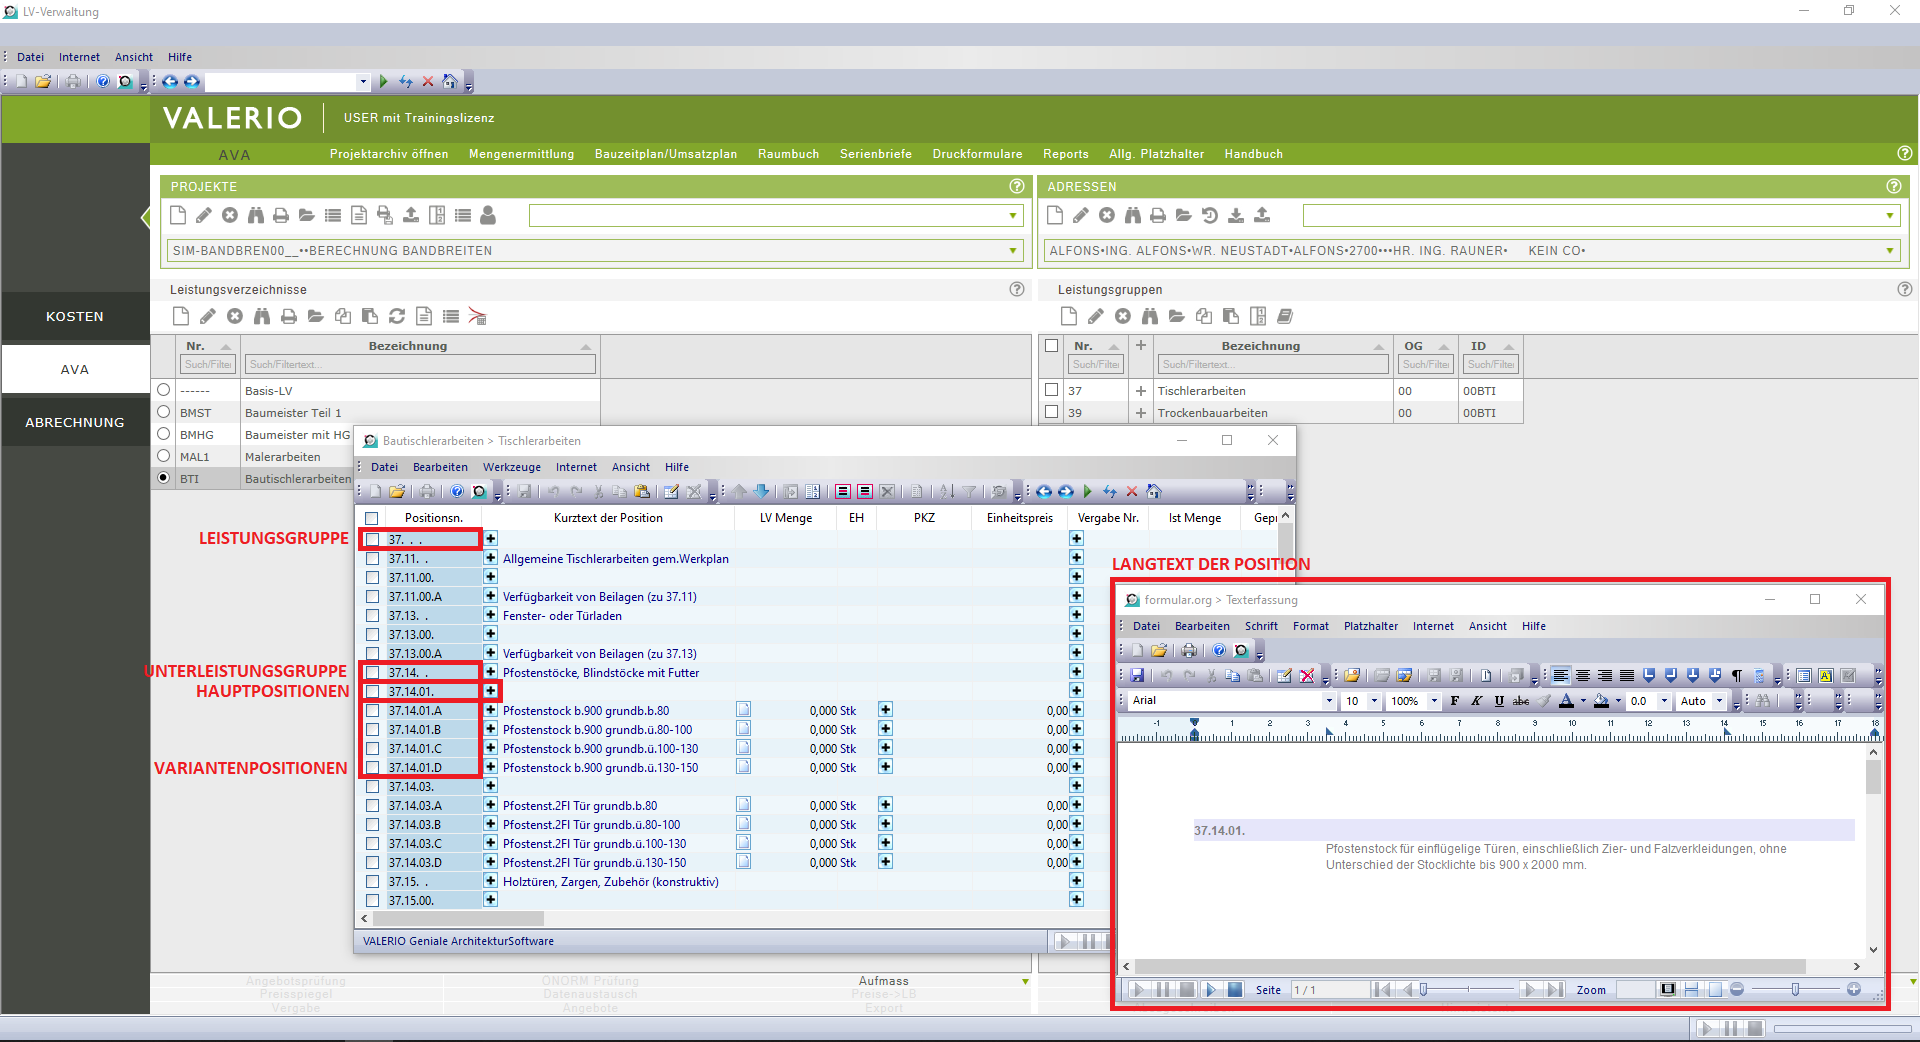
Task: Toggle bold formatting in Texterfassung window
Action: [x=1454, y=701]
